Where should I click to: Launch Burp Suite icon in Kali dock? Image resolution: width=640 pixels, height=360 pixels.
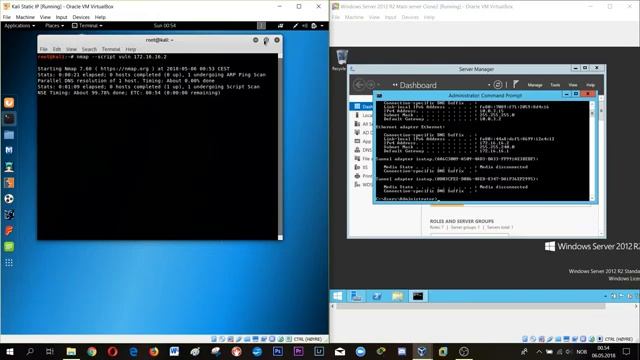coord(9,182)
